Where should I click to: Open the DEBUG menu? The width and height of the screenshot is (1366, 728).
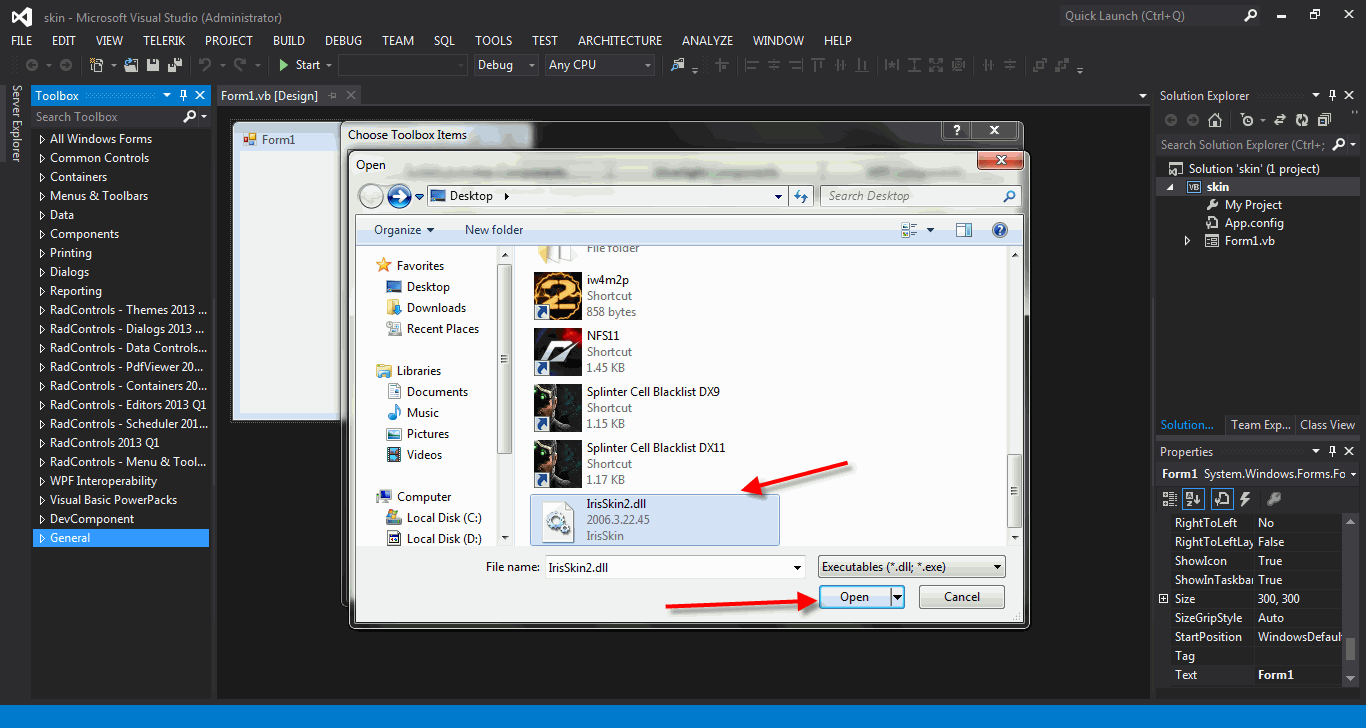[x=344, y=41]
